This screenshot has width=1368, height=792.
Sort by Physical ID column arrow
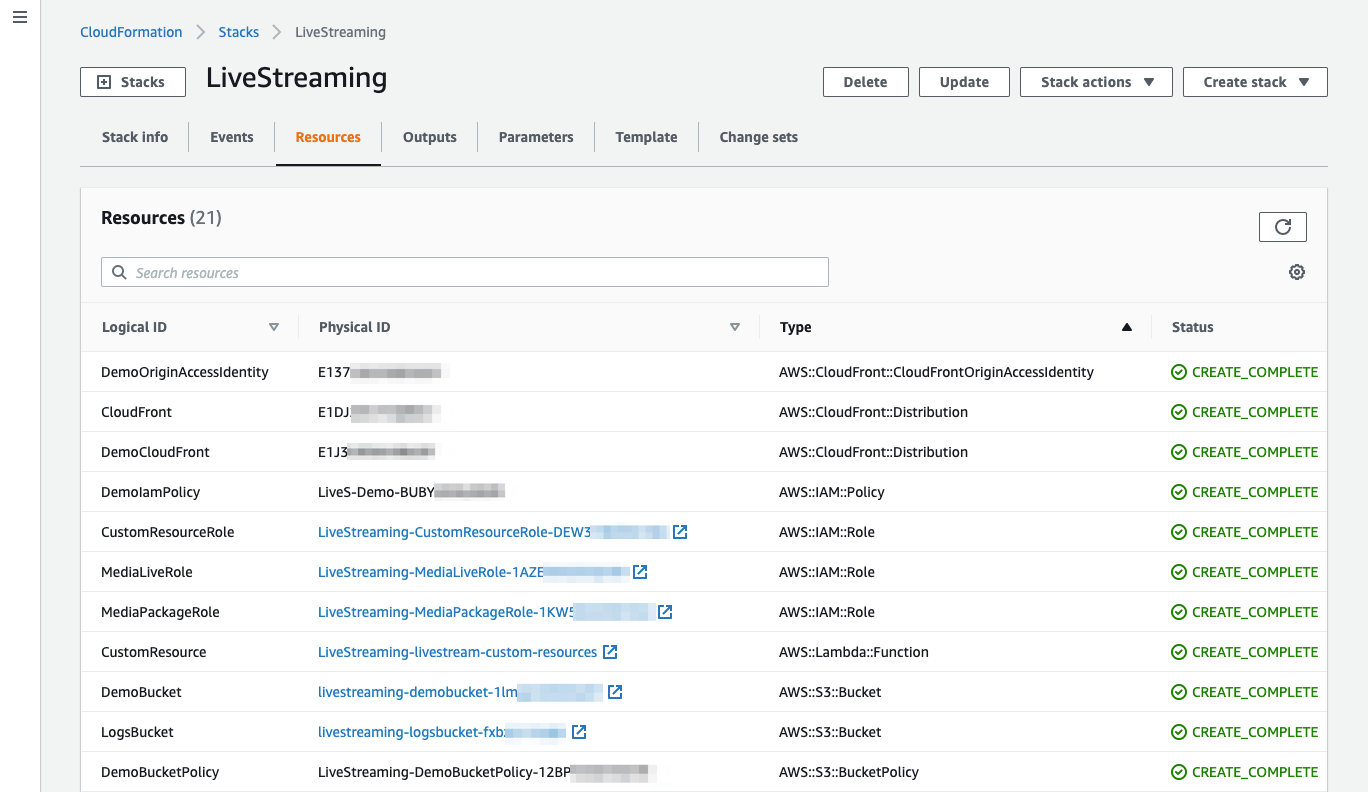click(x=735, y=327)
